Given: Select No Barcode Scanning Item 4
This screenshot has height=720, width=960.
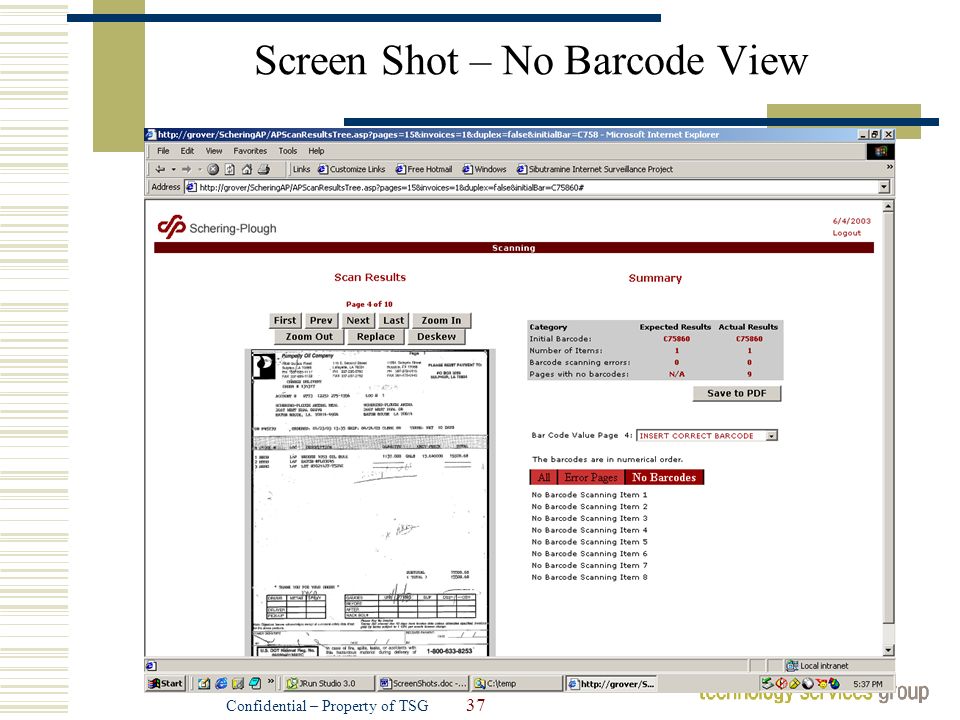Looking at the screenshot, I should pos(589,530).
